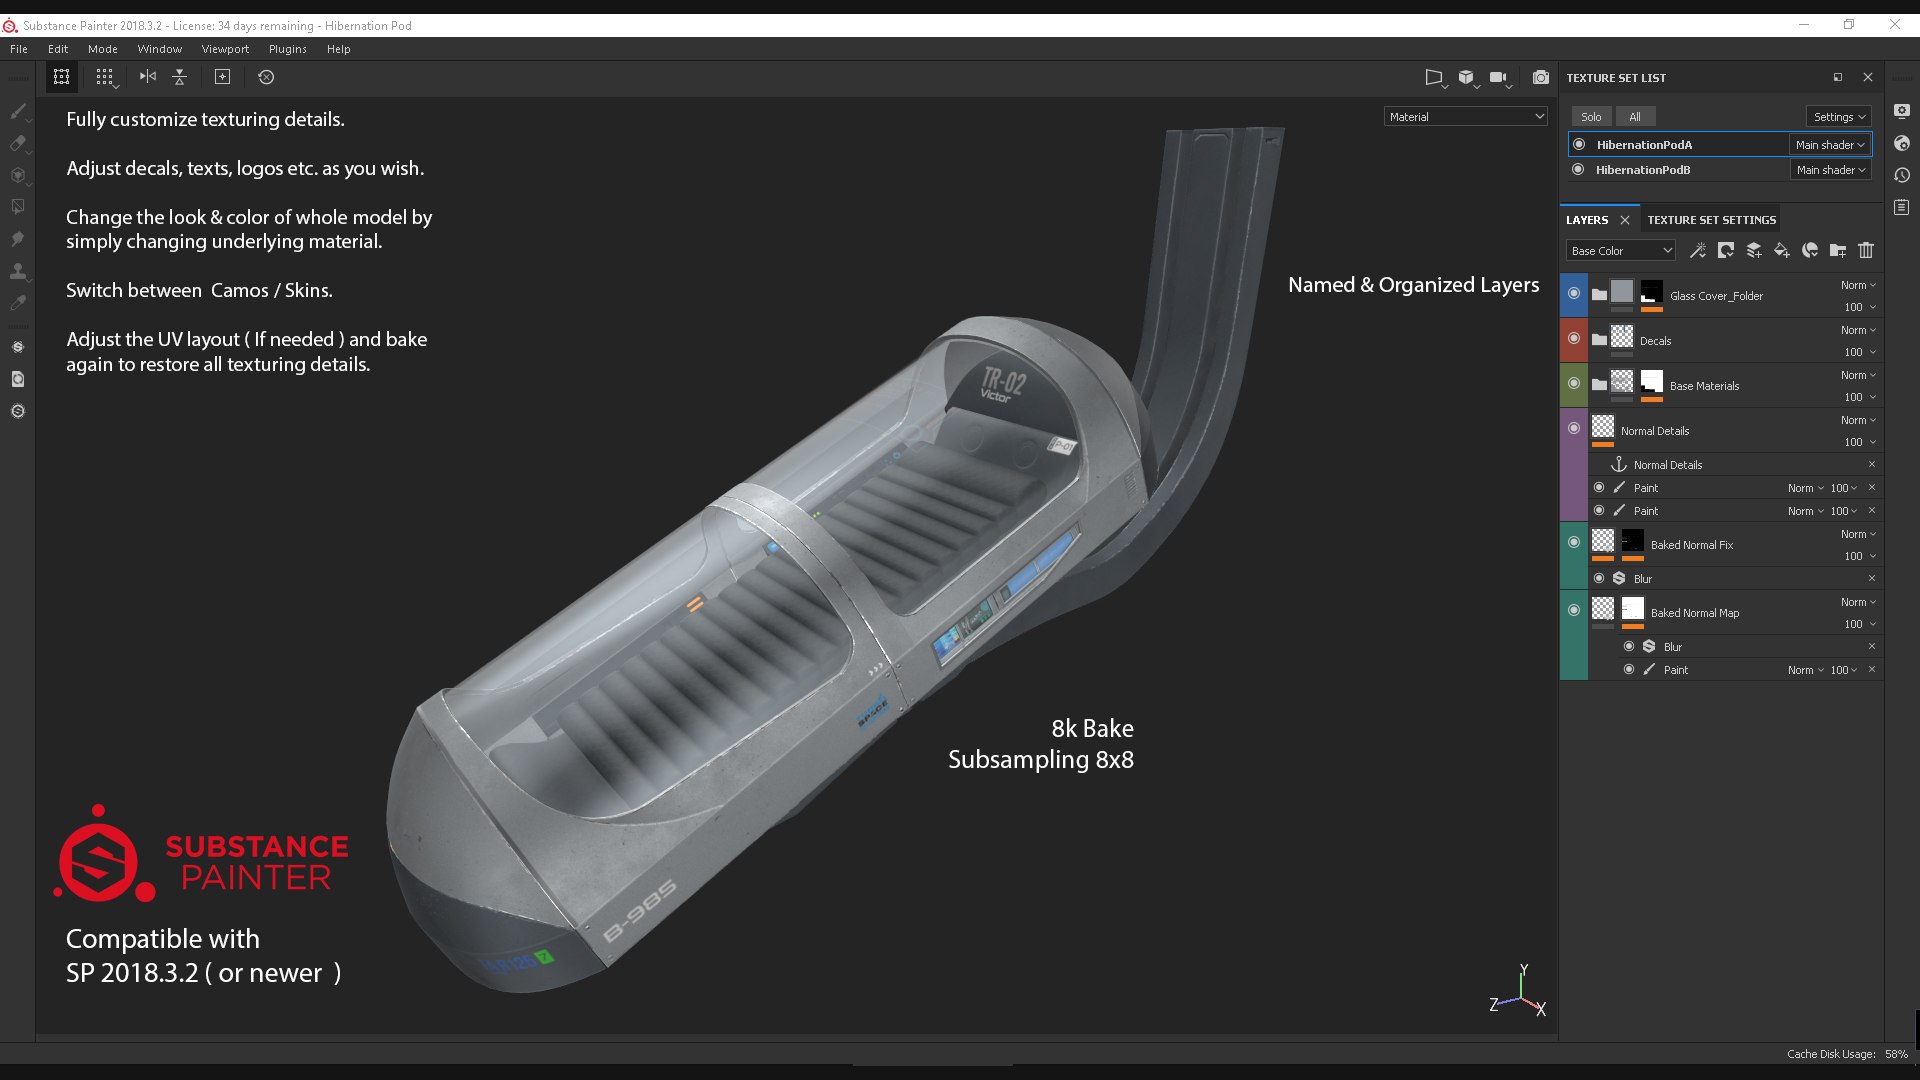This screenshot has height=1080, width=1920.
Task: Toggle visibility of Baked Normal Fix layer
Action: pos(1574,542)
